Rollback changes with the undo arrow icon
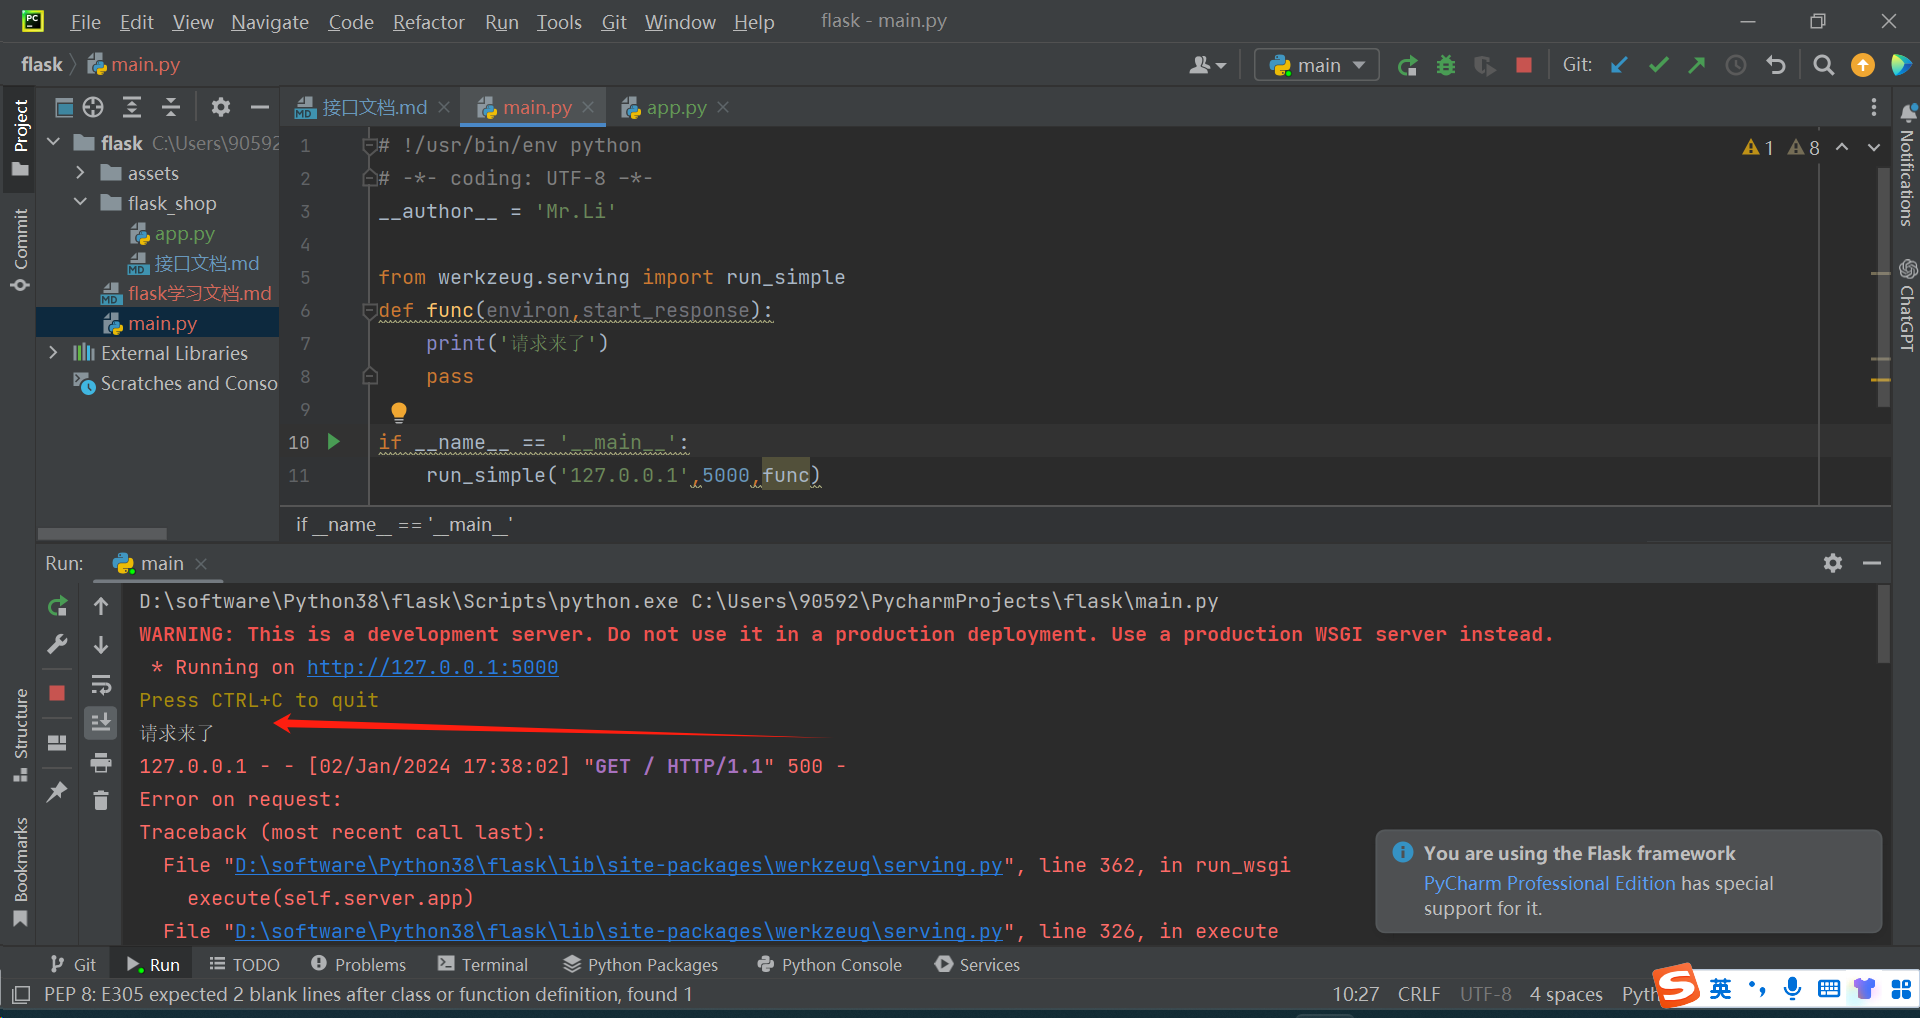This screenshot has width=1920, height=1018. pos(1776,65)
